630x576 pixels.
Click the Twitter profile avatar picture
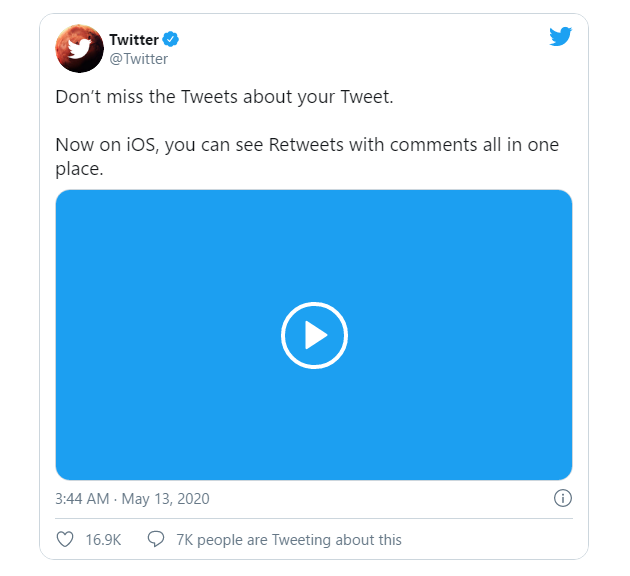click(x=78, y=48)
